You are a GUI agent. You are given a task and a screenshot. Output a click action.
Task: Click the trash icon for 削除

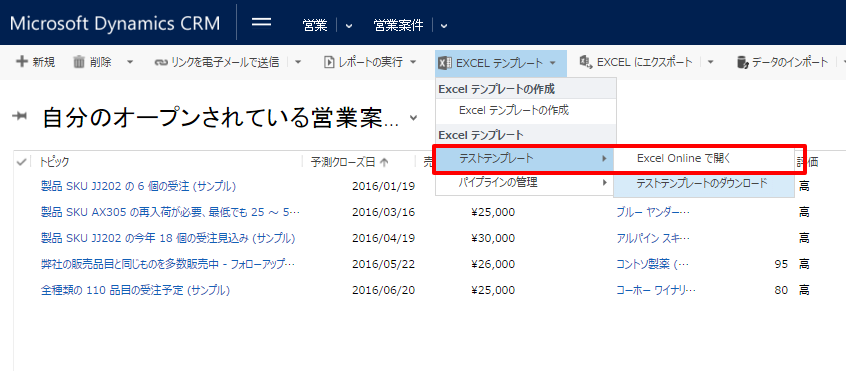79,62
